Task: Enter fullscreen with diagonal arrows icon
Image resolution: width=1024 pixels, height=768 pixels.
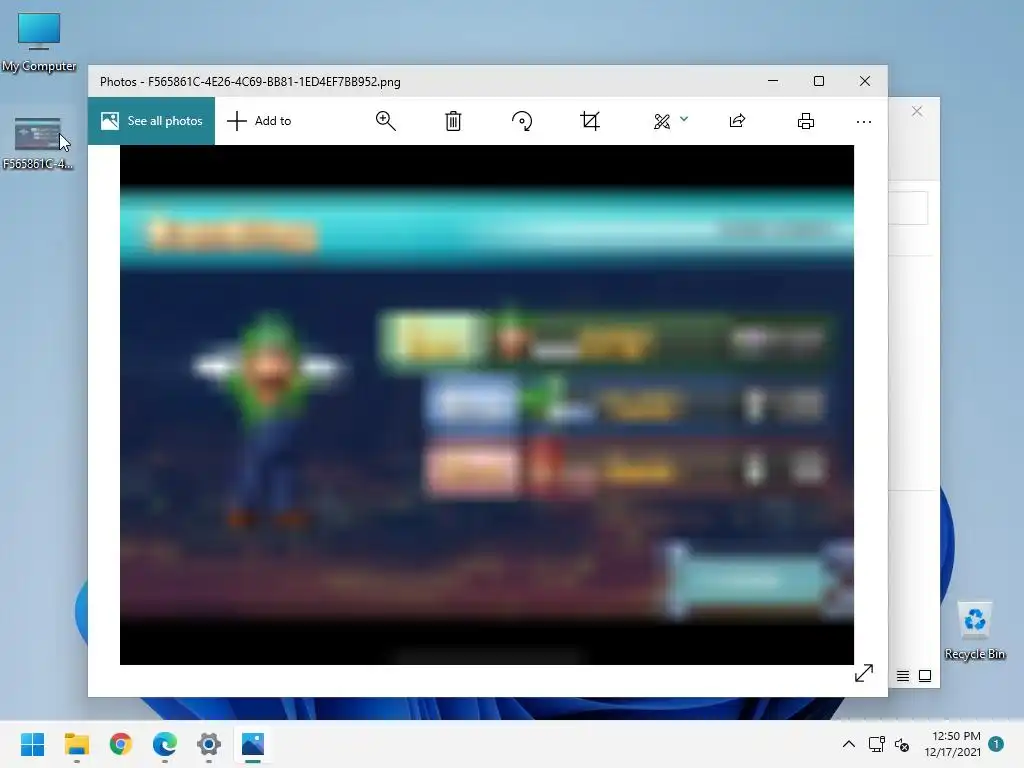Action: click(864, 673)
